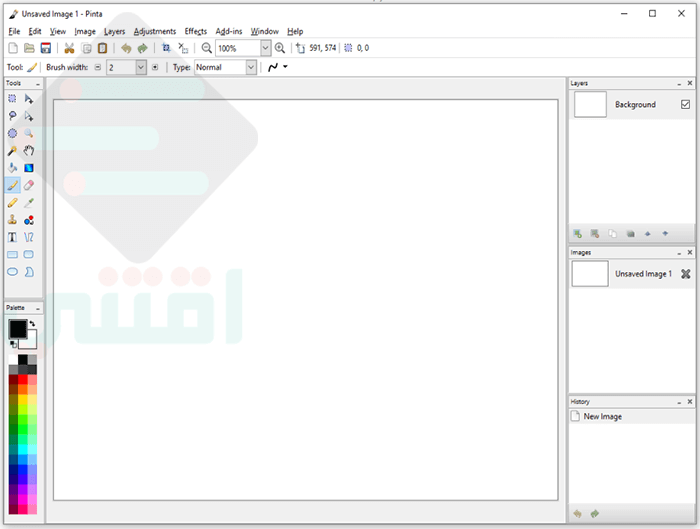This screenshot has height=529, width=700.
Task: Pick the Color Picker eyedropper tool
Action: coord(29,203)
